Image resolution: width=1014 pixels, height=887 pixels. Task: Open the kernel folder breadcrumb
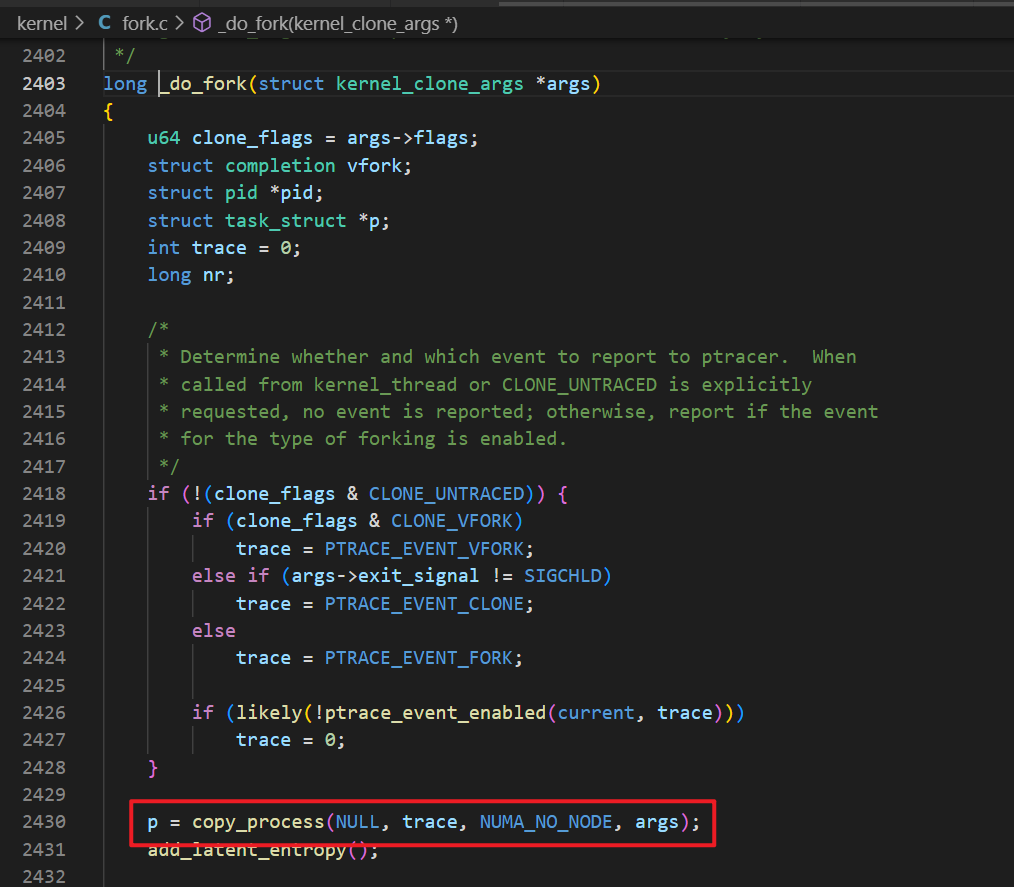[x=42, y=24]
